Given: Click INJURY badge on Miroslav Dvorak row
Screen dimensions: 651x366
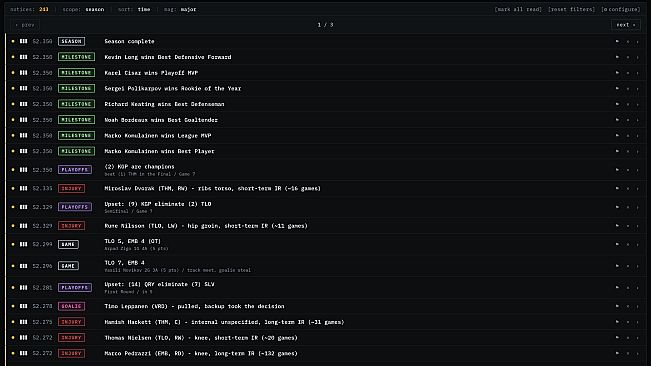Looking at the screenshot, I should [71, 188].
